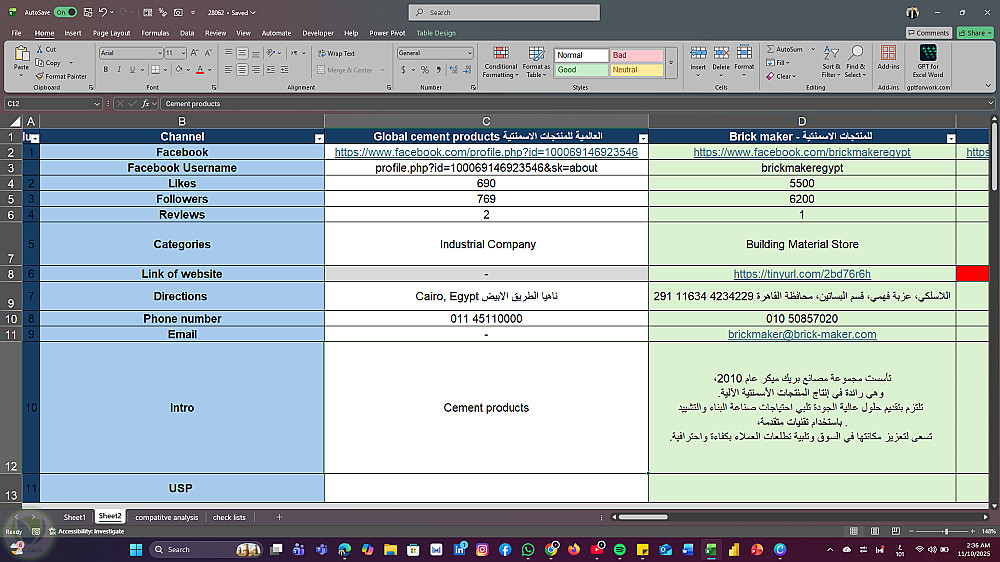Open the Name Box dropdown showing C12
1000x562 pixels.
97,103
